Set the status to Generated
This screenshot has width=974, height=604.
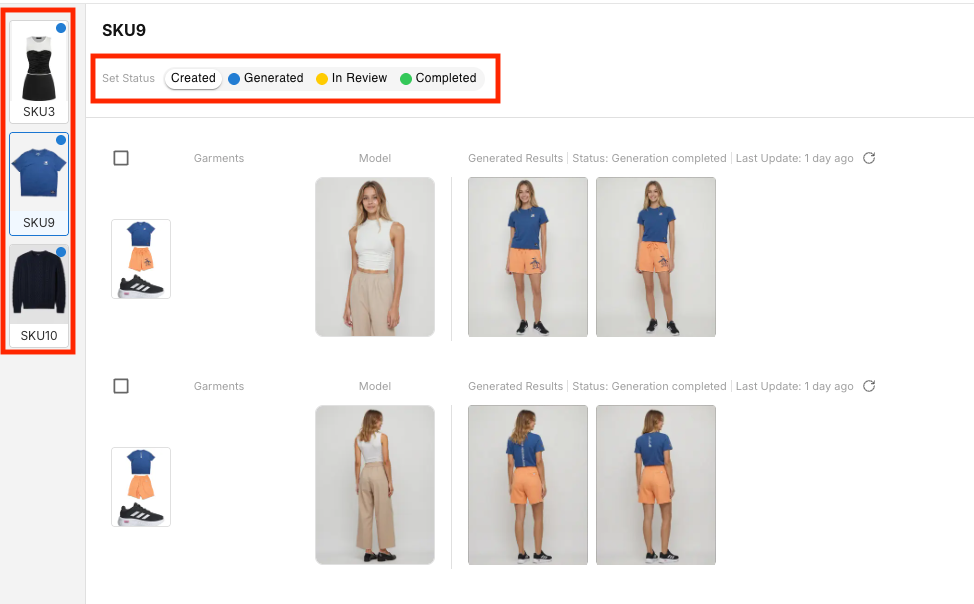(x=272, y=78)
